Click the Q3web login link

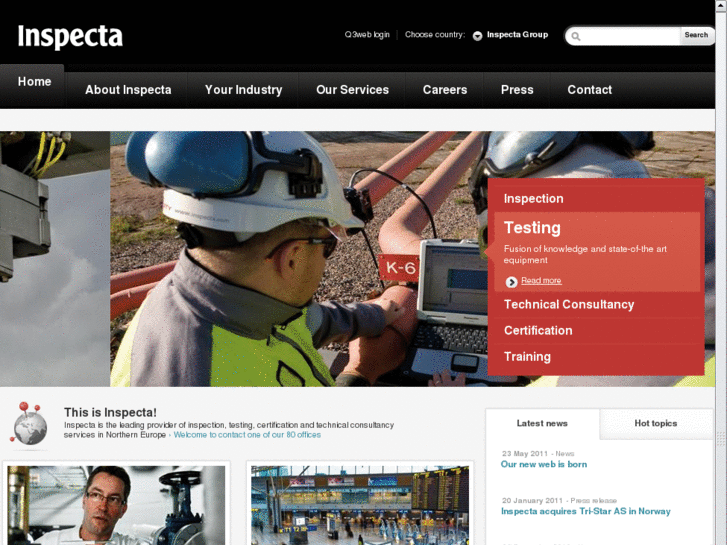point(367,35)
